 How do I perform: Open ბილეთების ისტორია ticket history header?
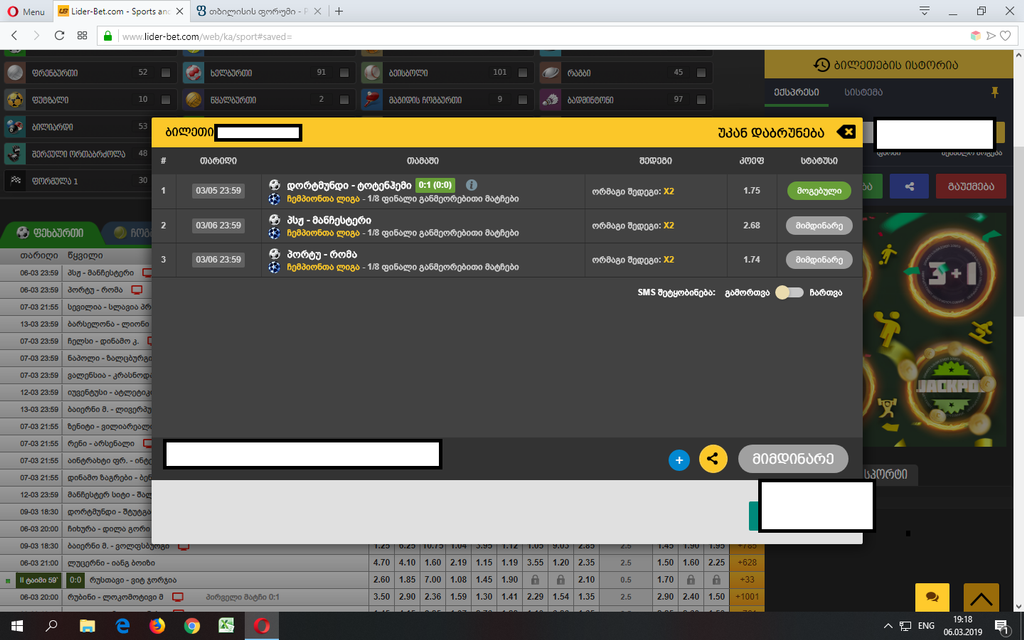coord(886,65)
